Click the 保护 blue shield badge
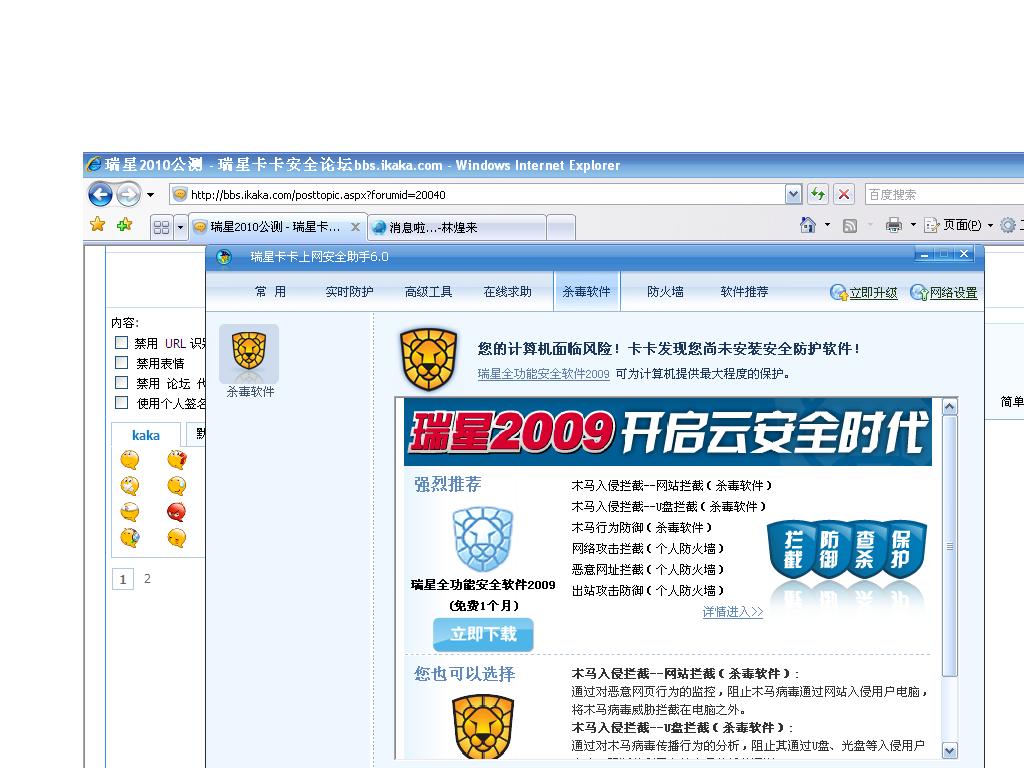 click(902, 549)
